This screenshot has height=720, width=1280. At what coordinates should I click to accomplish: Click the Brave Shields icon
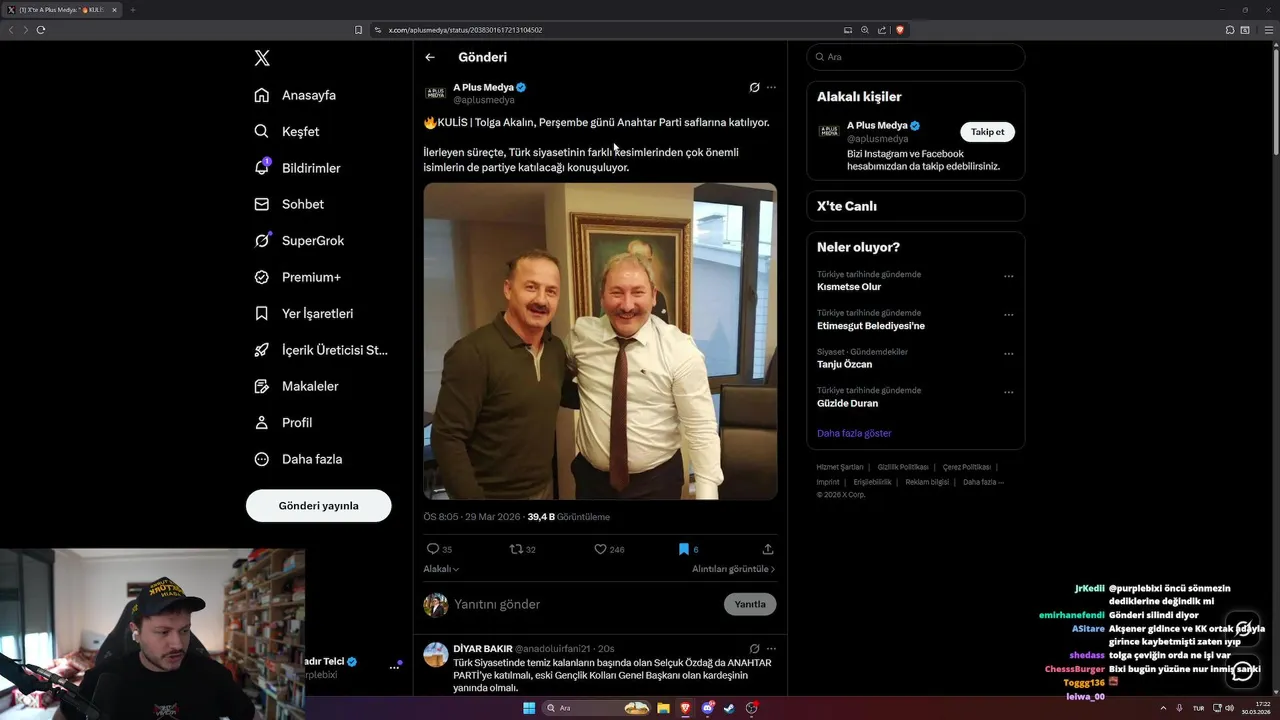tap(900, 30)
